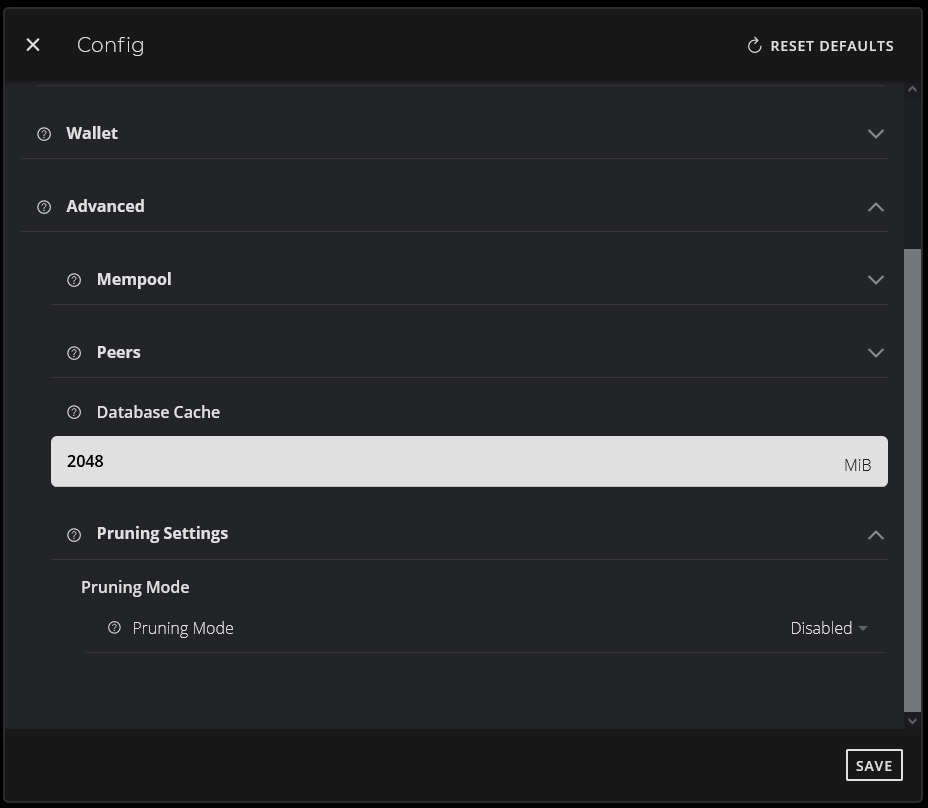Click RESET DEFAULTS

pyautogui.click(x=832, y=45)
